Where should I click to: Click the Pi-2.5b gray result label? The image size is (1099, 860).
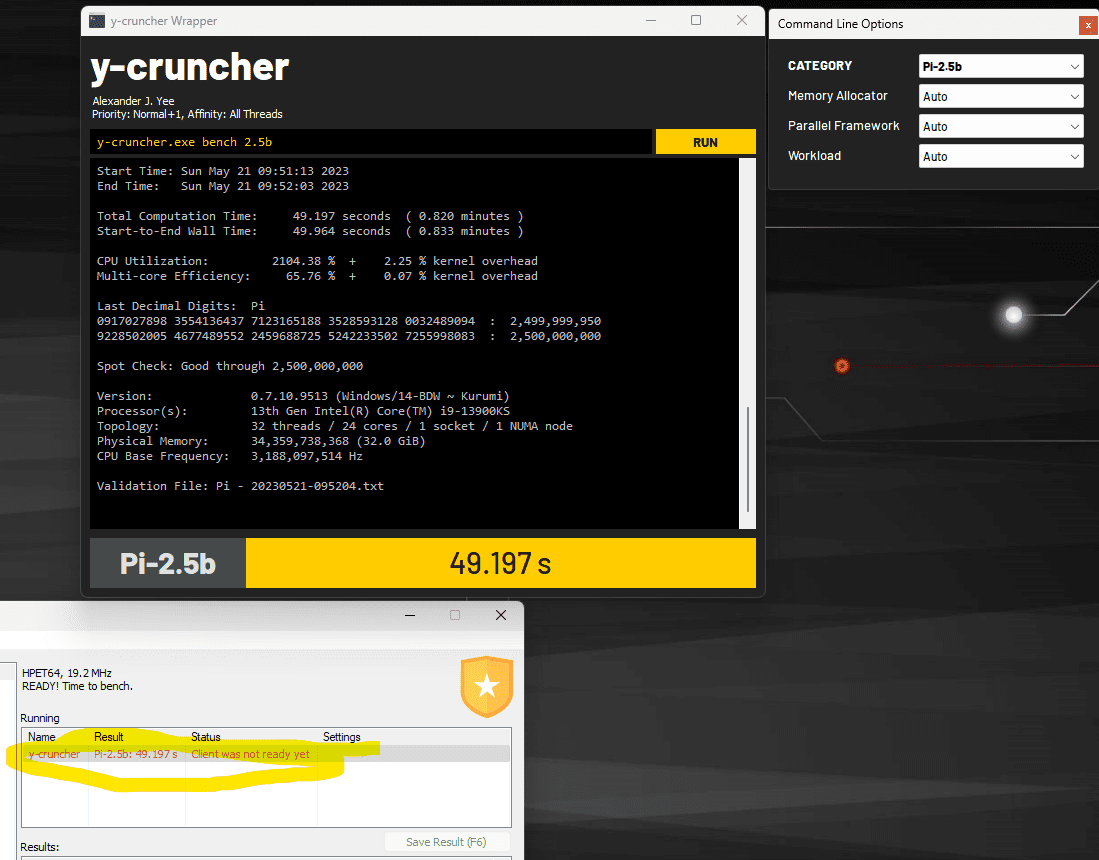pyautogui.click(x=168, y=563)
